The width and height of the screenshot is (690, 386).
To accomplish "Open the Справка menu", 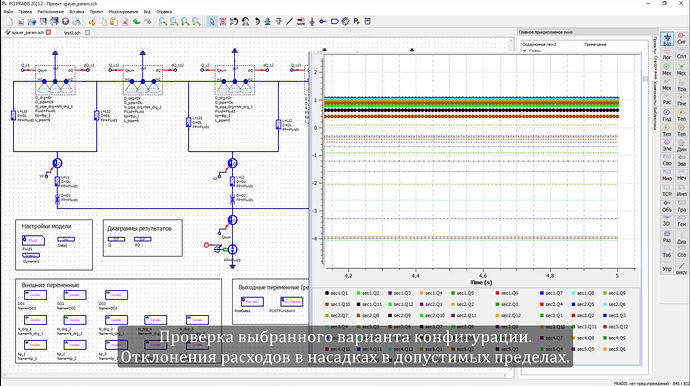I will (x=164, y=11).
